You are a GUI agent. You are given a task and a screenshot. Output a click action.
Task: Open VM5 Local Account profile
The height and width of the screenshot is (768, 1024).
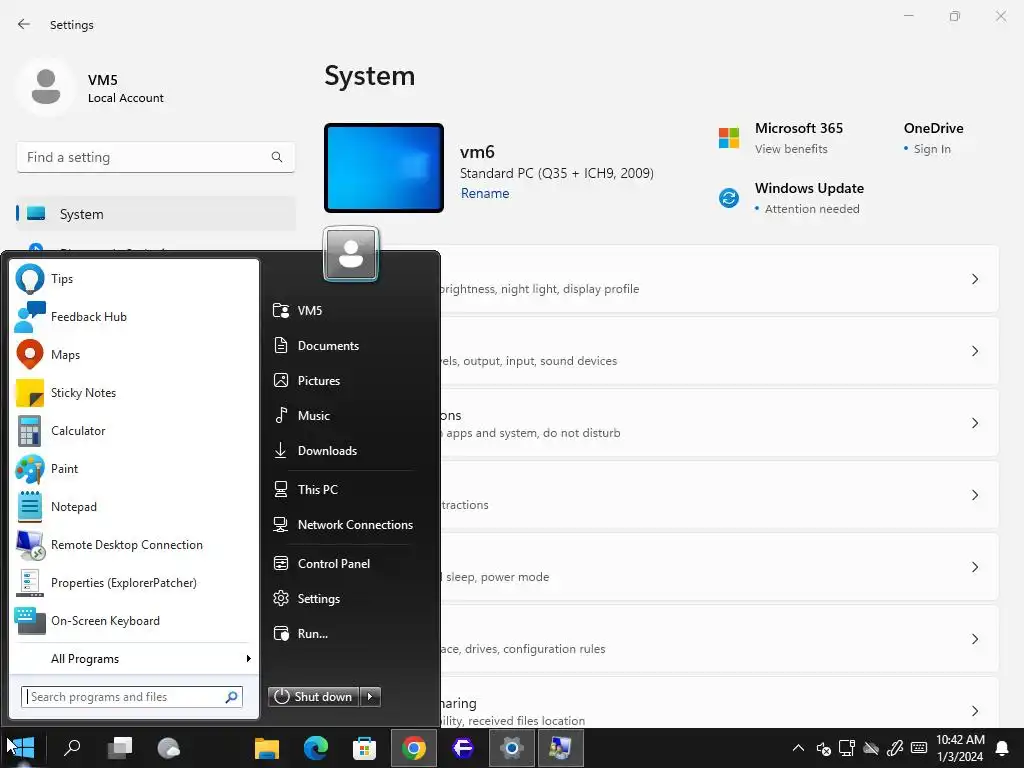[x=91, y=88]
